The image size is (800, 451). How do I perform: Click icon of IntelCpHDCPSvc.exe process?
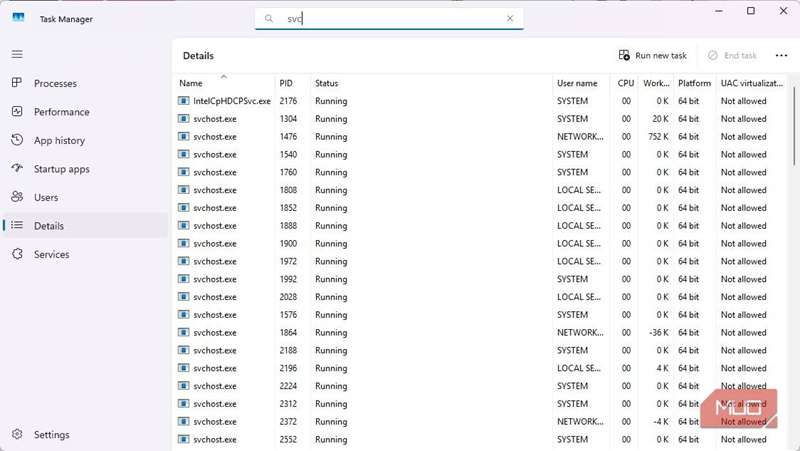coord(183,101)
